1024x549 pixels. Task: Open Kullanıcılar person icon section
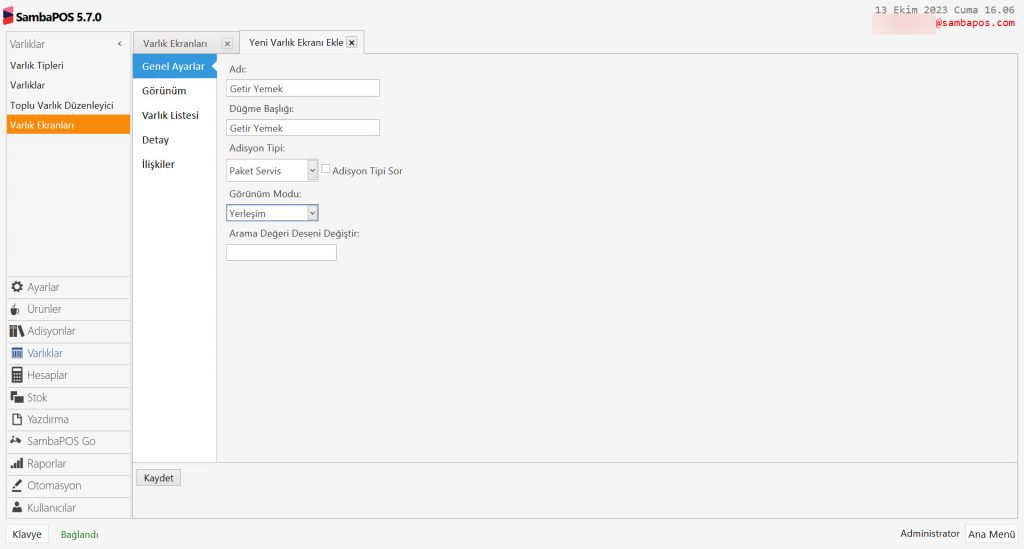[x=17, y=508]
